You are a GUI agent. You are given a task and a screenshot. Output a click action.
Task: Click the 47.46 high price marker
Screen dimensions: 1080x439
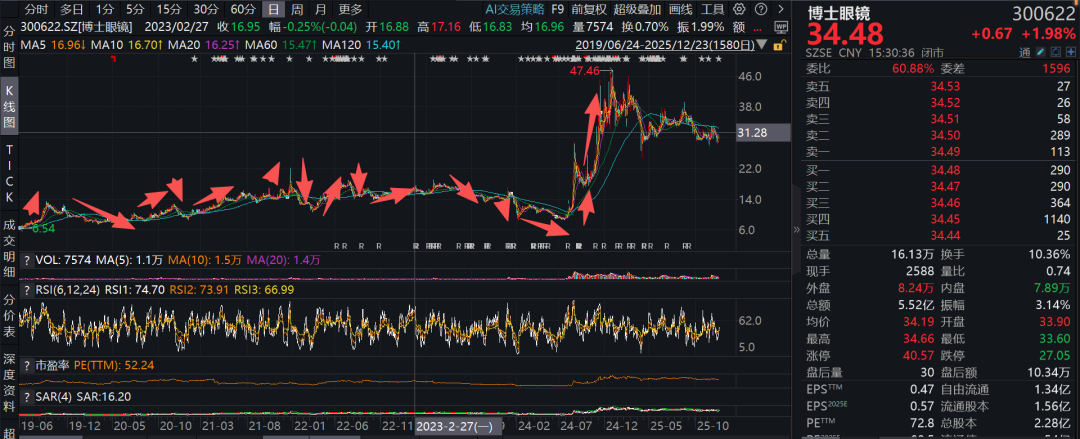pyautogui.click(x=585, y=71)
